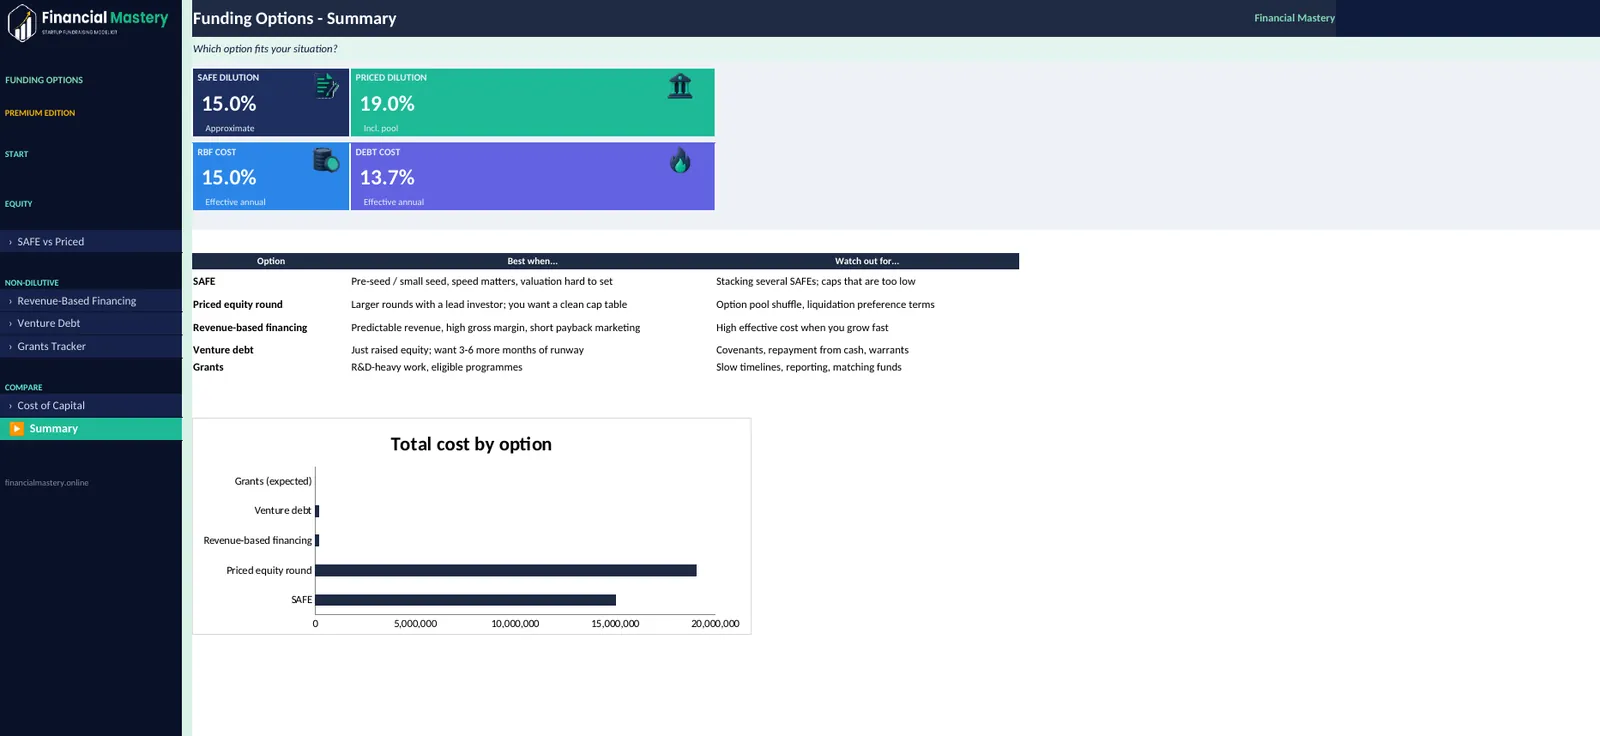Click the orange play icon beside Summary
The height and width of the screenshot is (736, 1600).
17,429
